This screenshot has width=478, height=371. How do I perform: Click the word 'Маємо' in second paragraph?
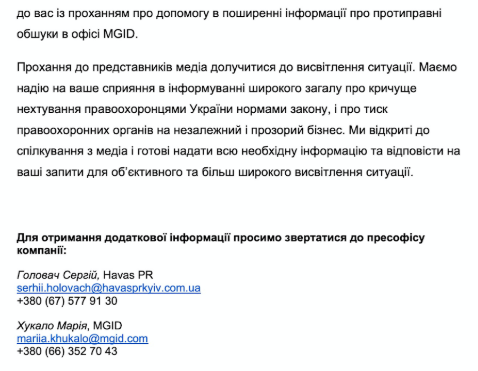(438, 67)
